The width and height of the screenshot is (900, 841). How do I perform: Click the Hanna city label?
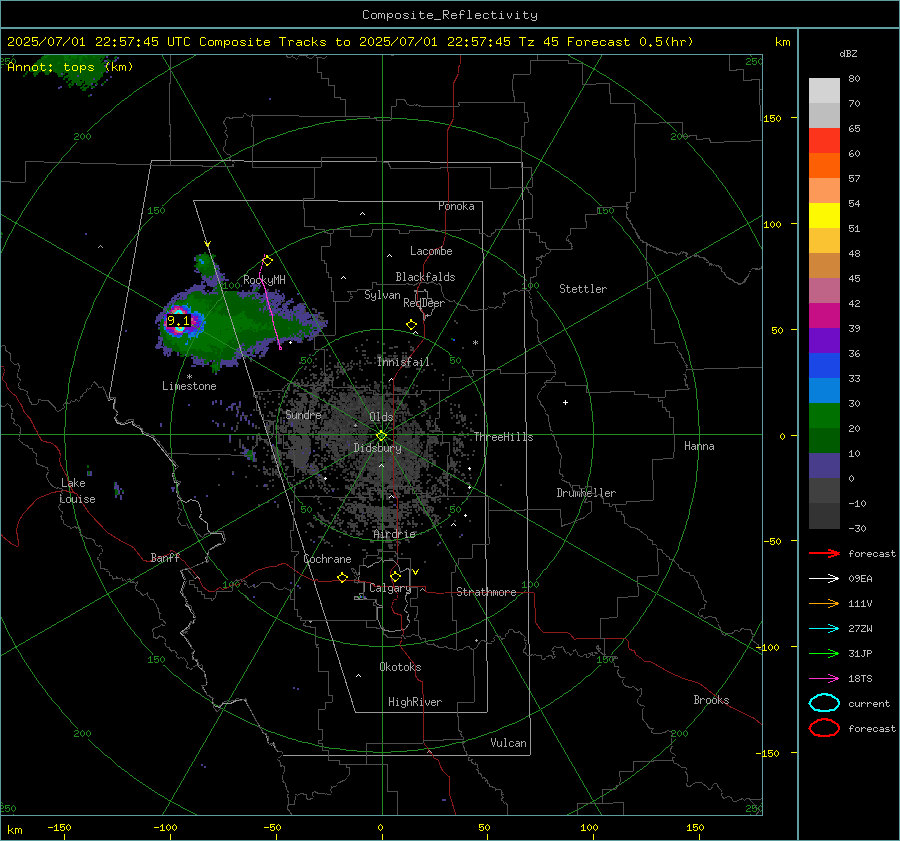tap(699, 446)
